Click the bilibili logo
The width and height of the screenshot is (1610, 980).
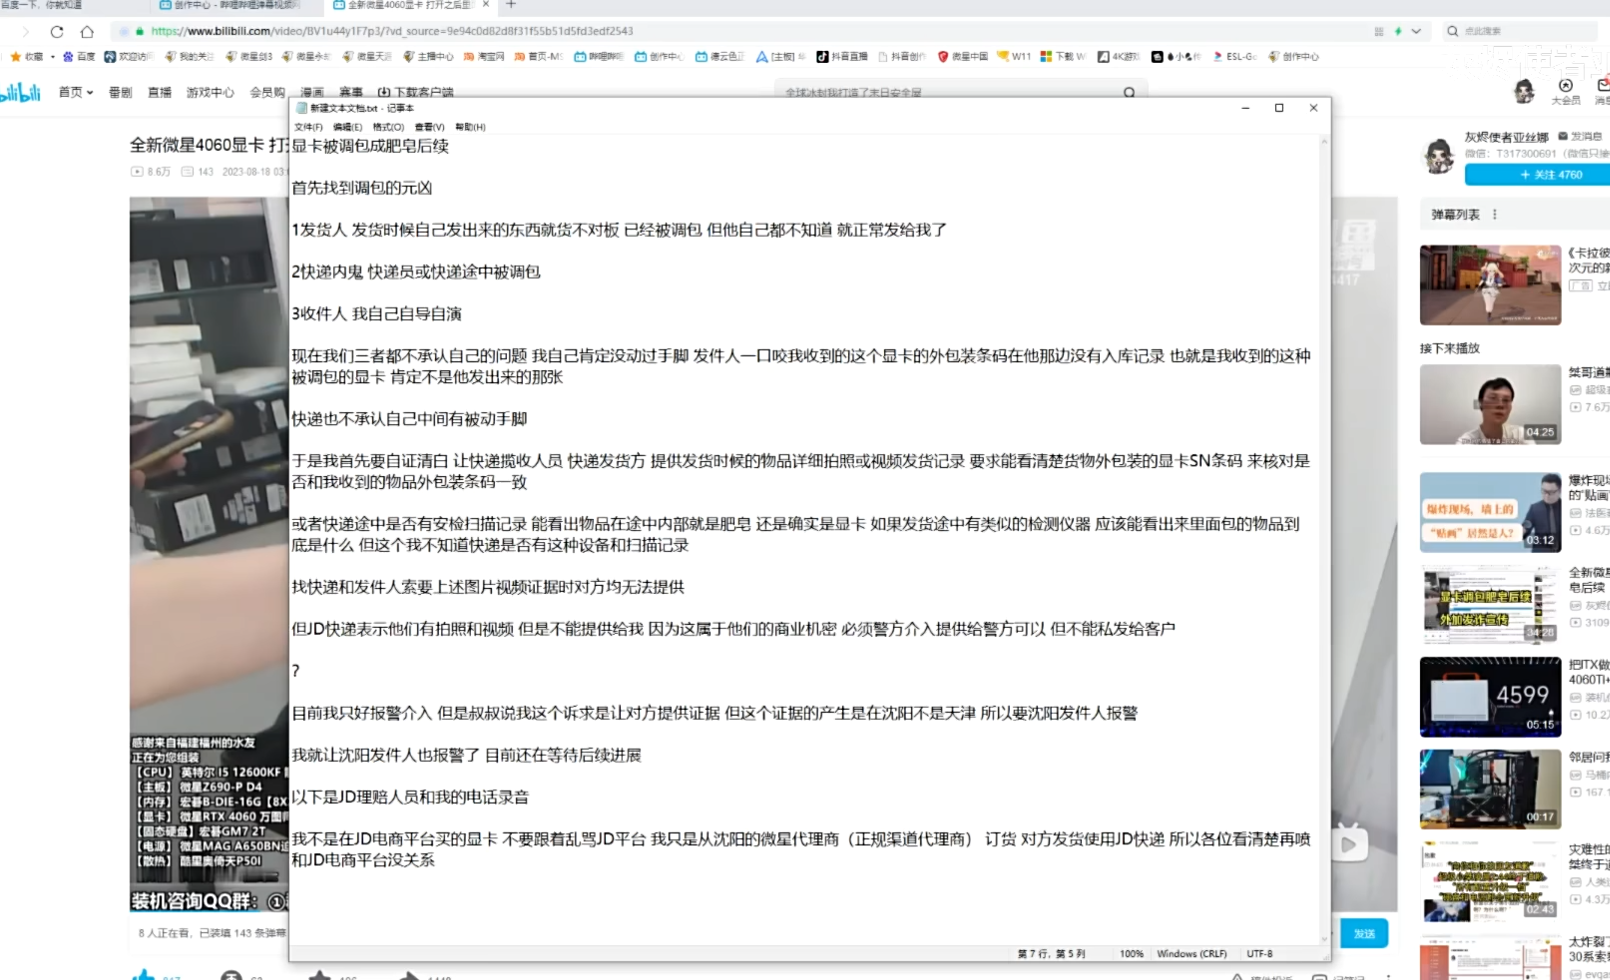point(20,93)
